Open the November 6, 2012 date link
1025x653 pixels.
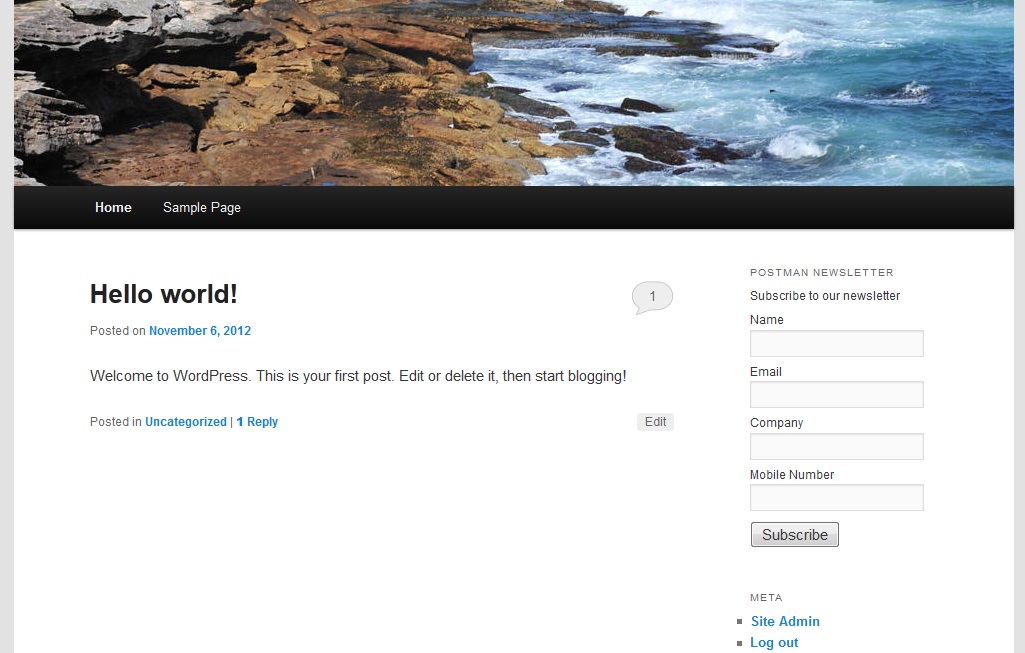click(x=200, y=331)
